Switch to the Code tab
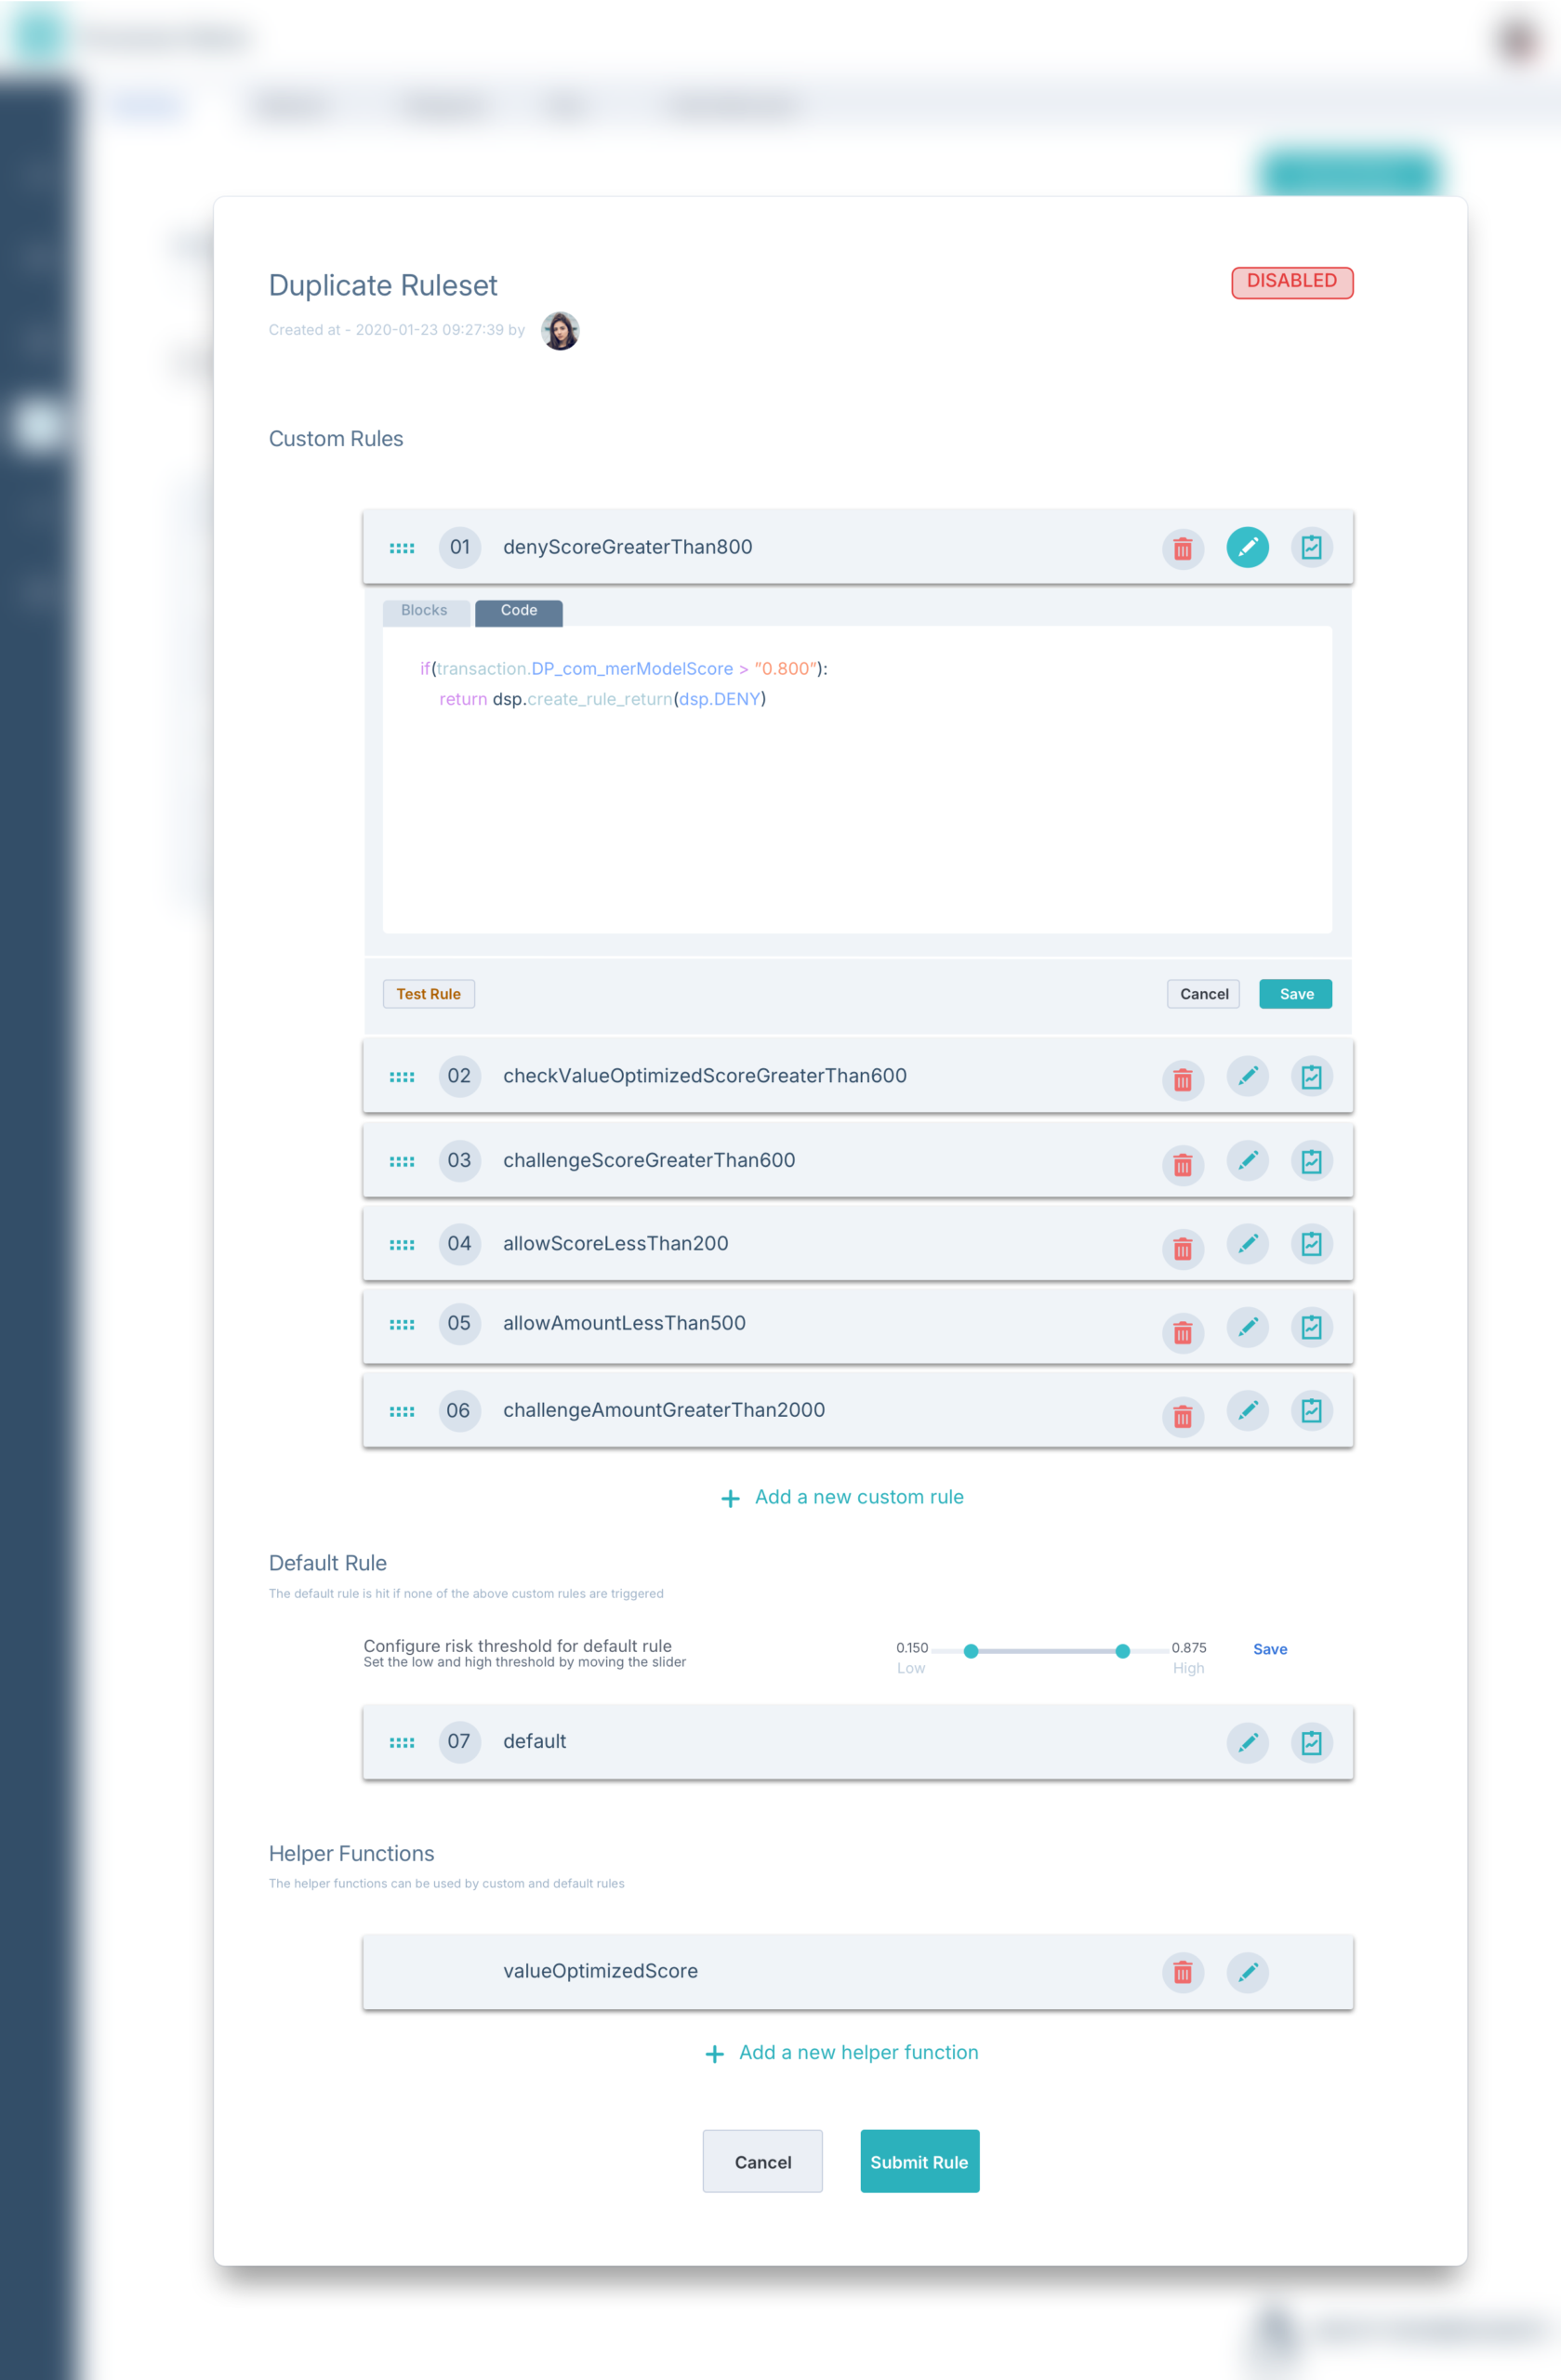The height and width of the screenshot is (2380, 1561). click(518, 611)
